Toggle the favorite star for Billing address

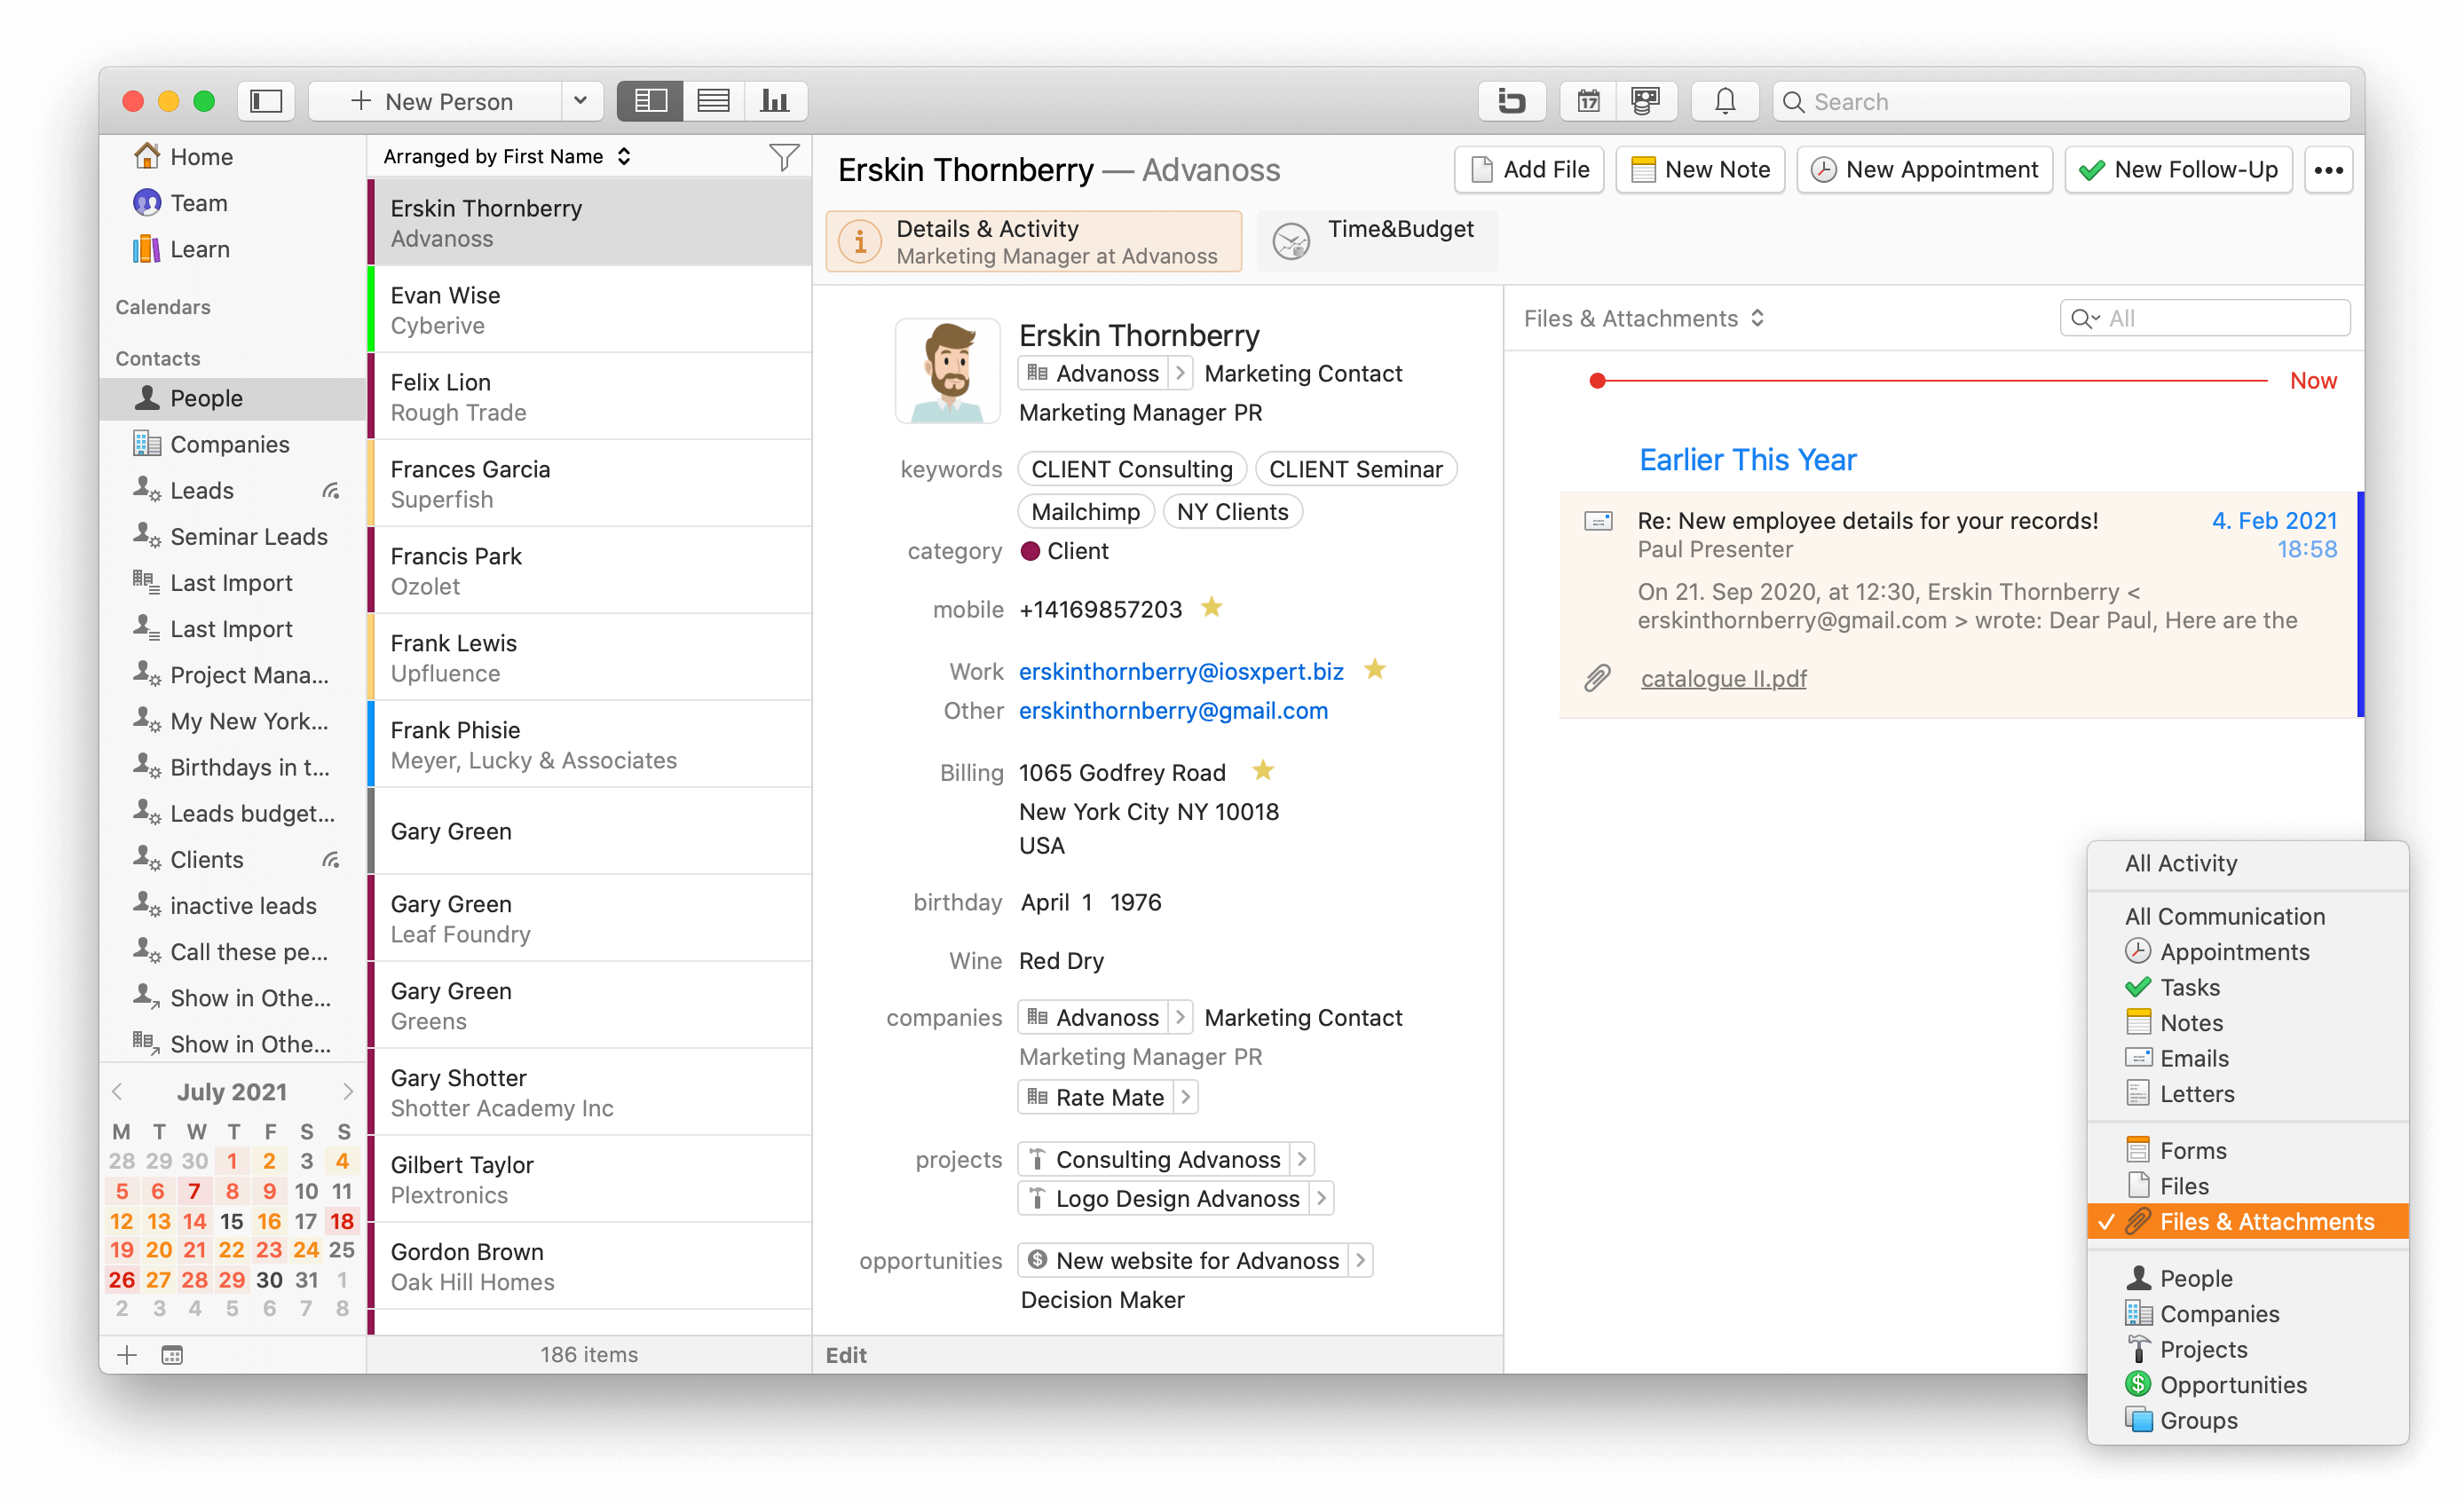(1263, 770)
